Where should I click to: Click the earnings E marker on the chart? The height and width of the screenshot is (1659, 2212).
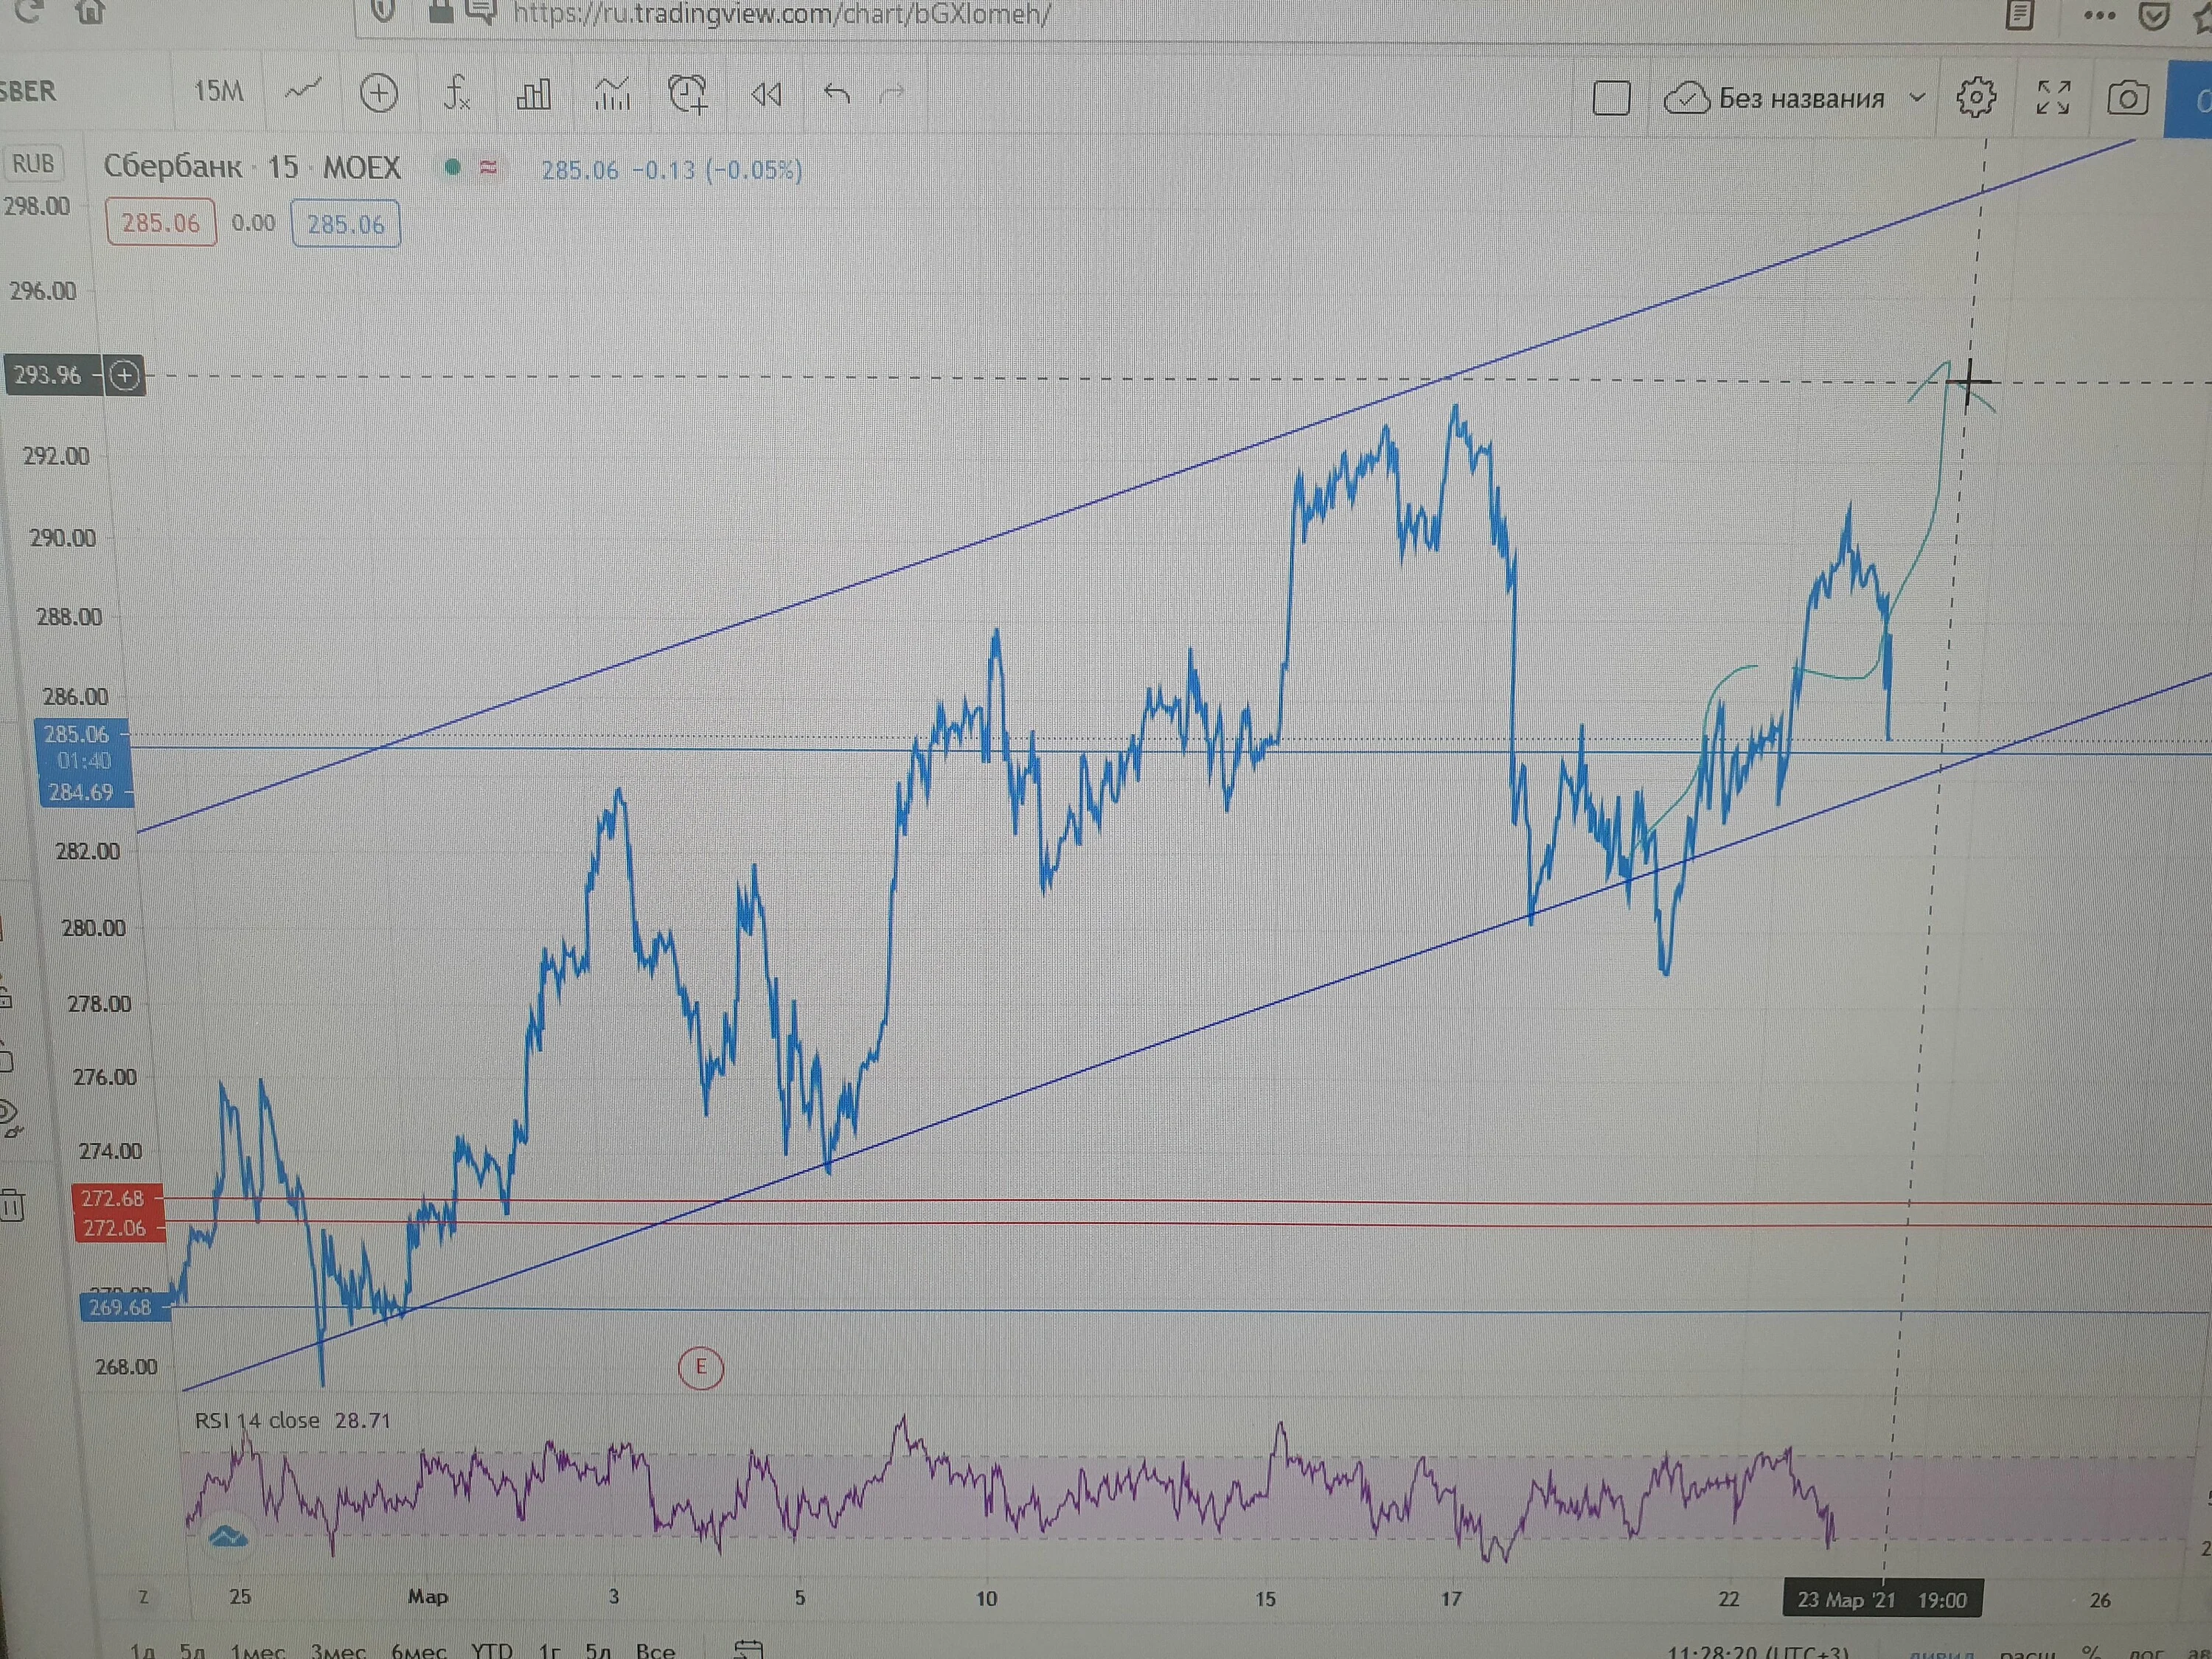point(700,1367)
